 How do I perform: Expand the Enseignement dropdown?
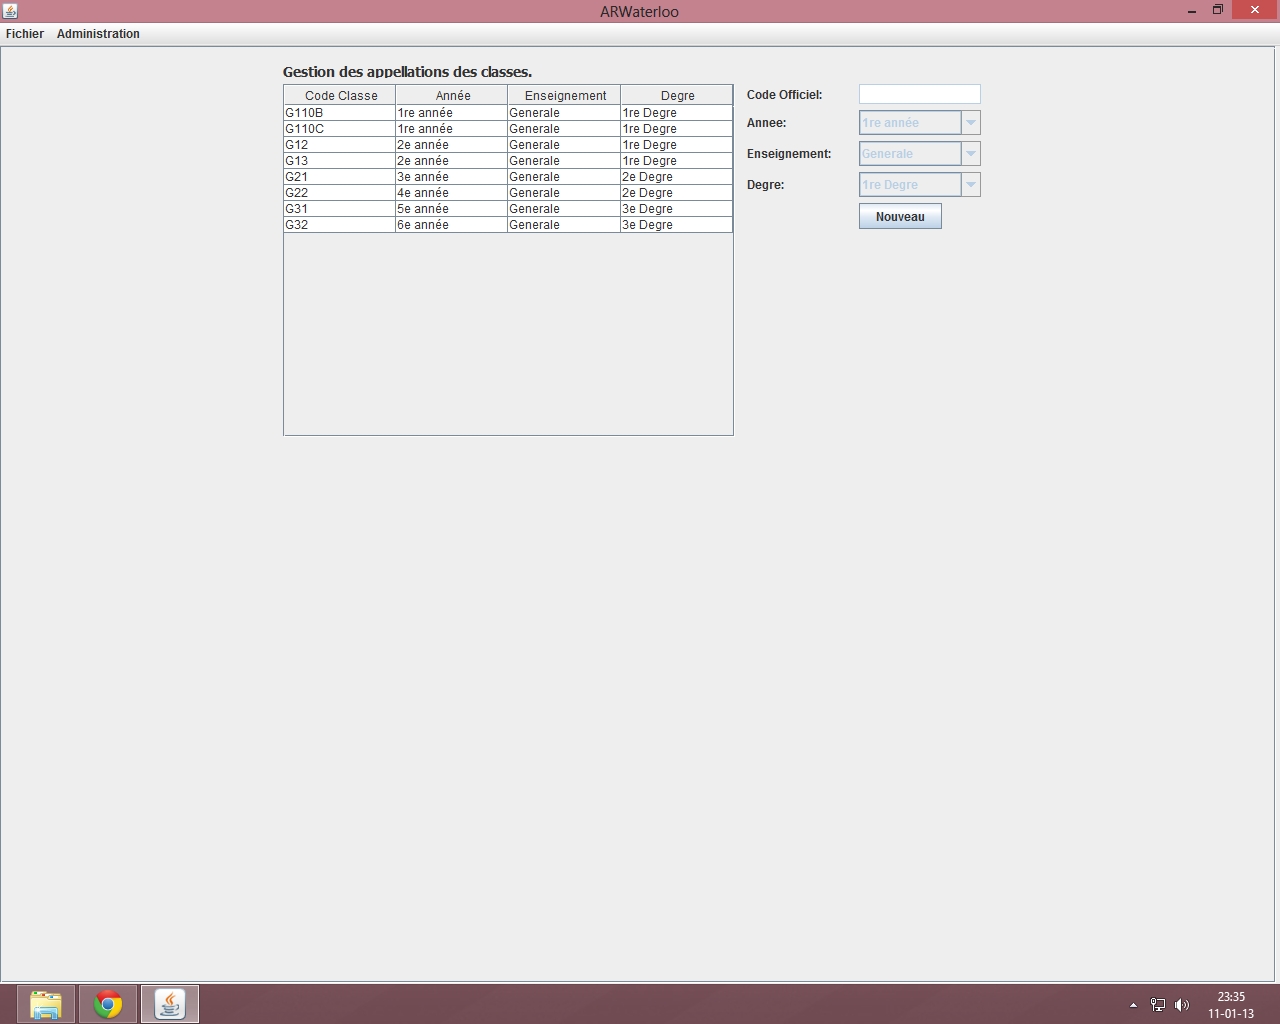[970, 154]
